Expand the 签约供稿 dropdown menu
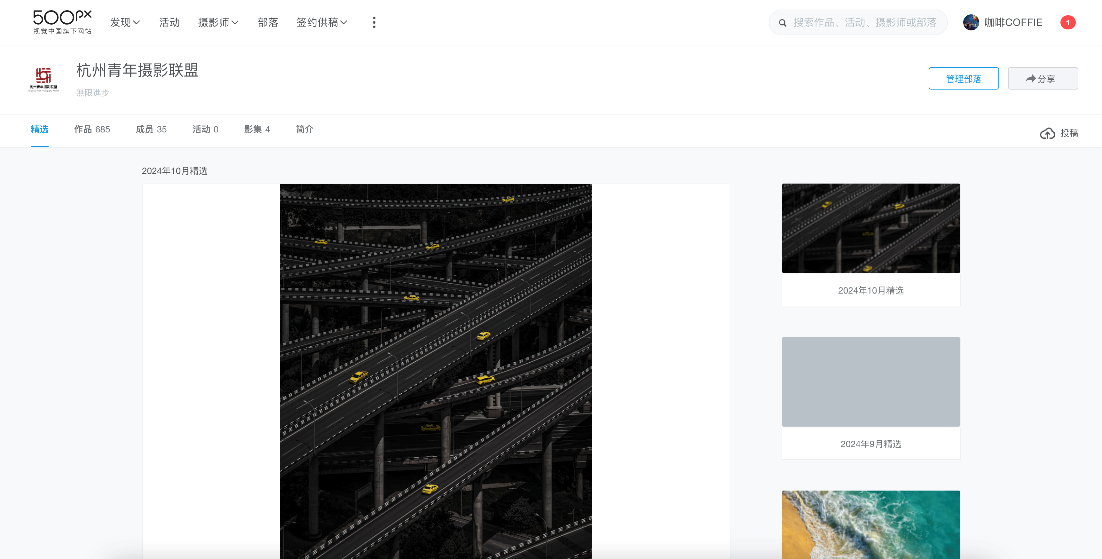Viewport: 1102px width, 559px height. tap(322, 23)
